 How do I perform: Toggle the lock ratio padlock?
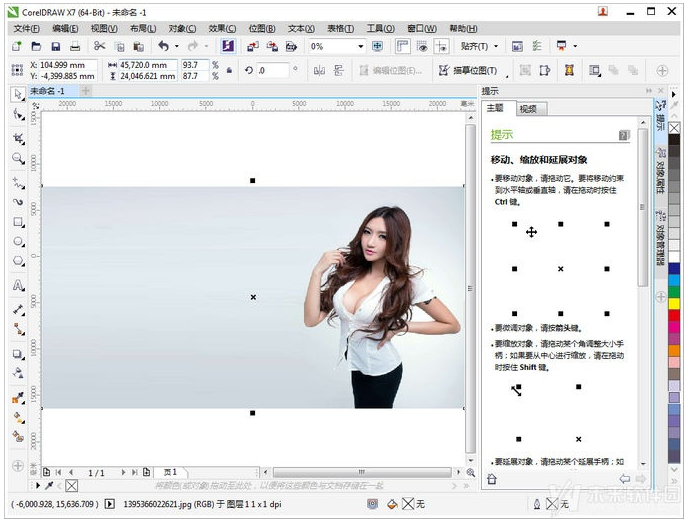pos(229,70)
